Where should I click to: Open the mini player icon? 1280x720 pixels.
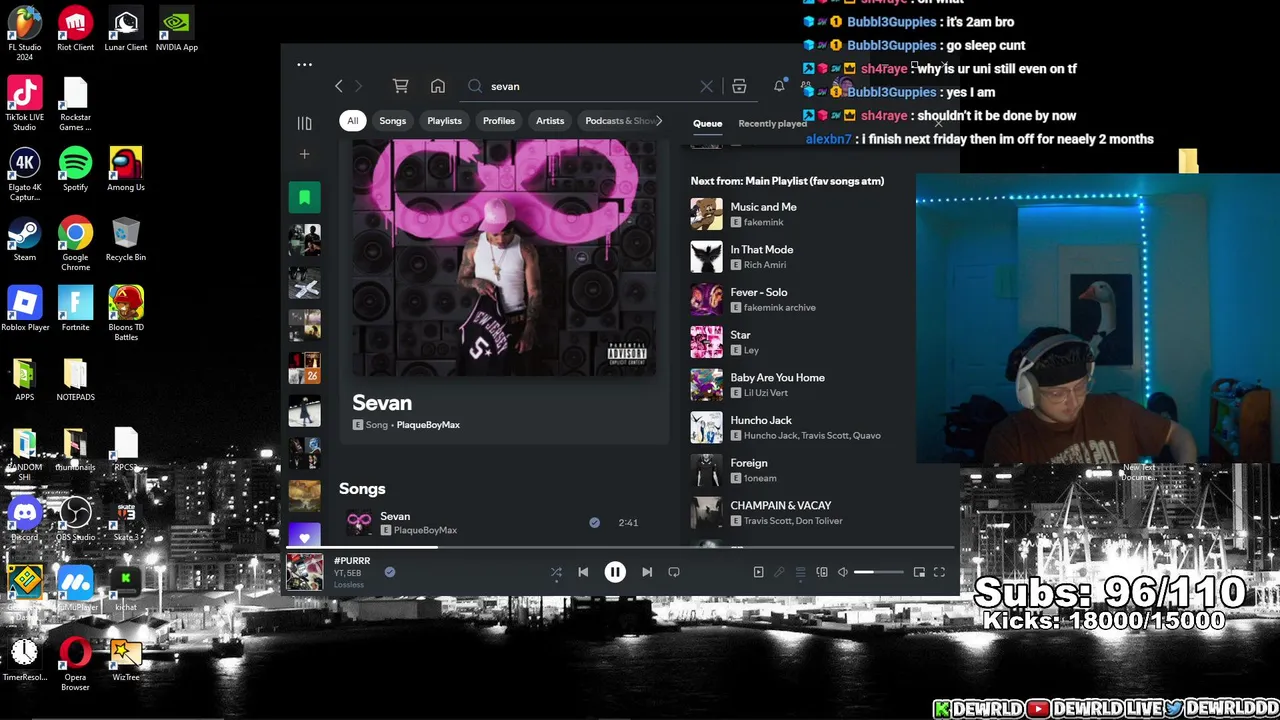click(x=919, y=572)
